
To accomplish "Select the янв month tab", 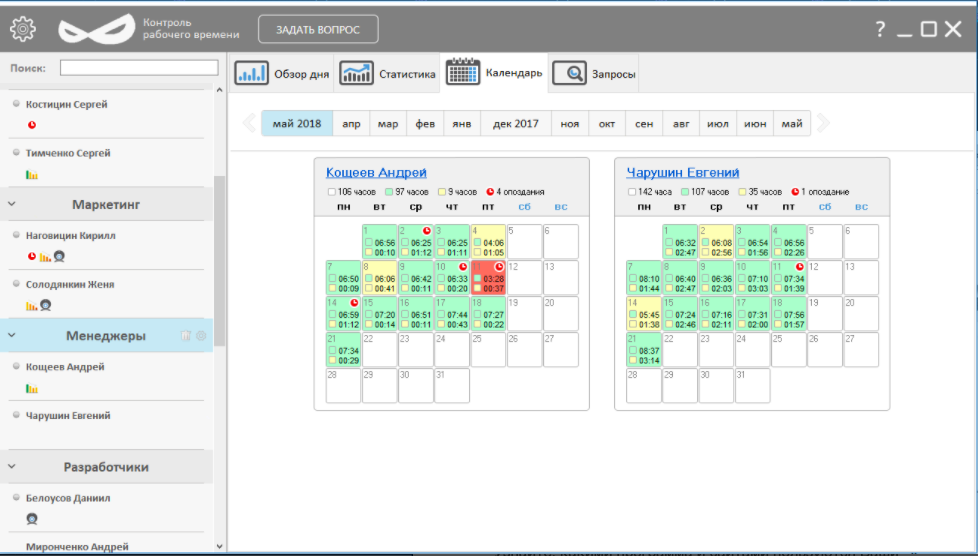I will pyautogui.click(x=462, y=124).
